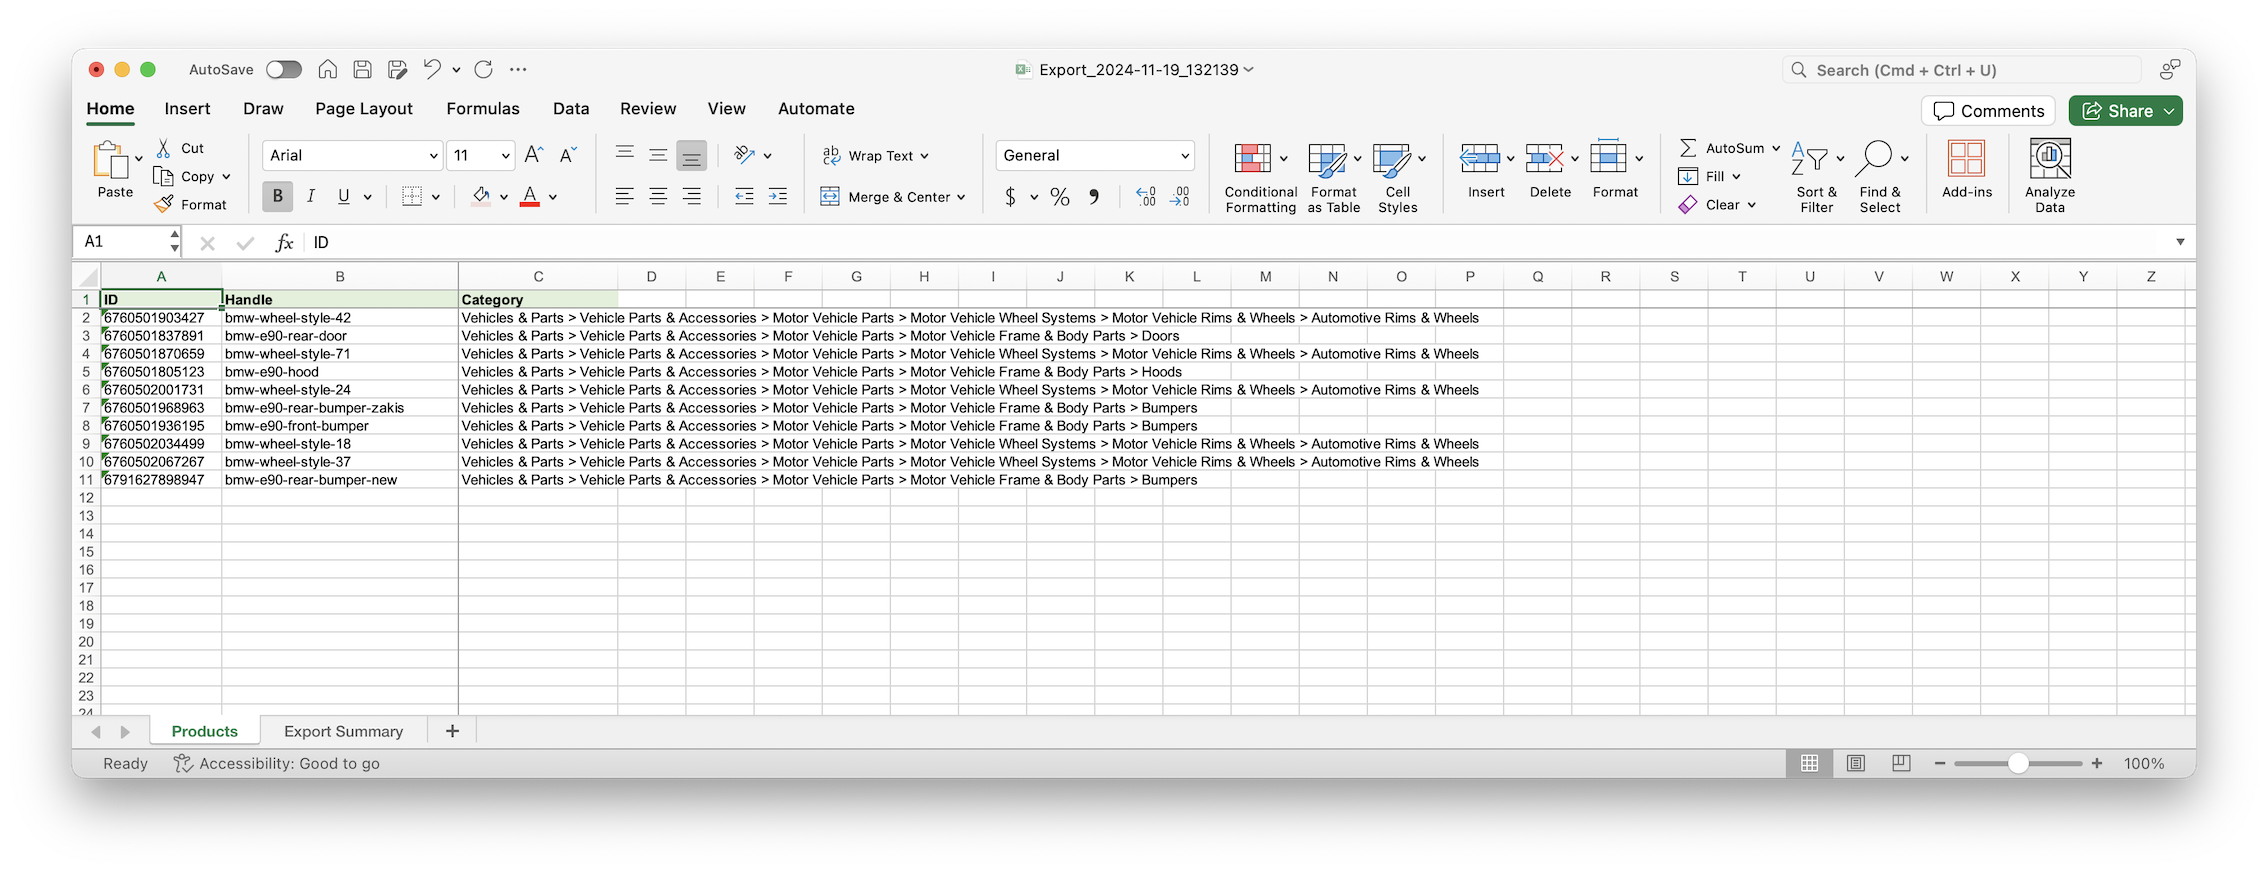Expand the formula bar chevron
This screenshot has height=873, width=2268.
(x=2180, y=242)
